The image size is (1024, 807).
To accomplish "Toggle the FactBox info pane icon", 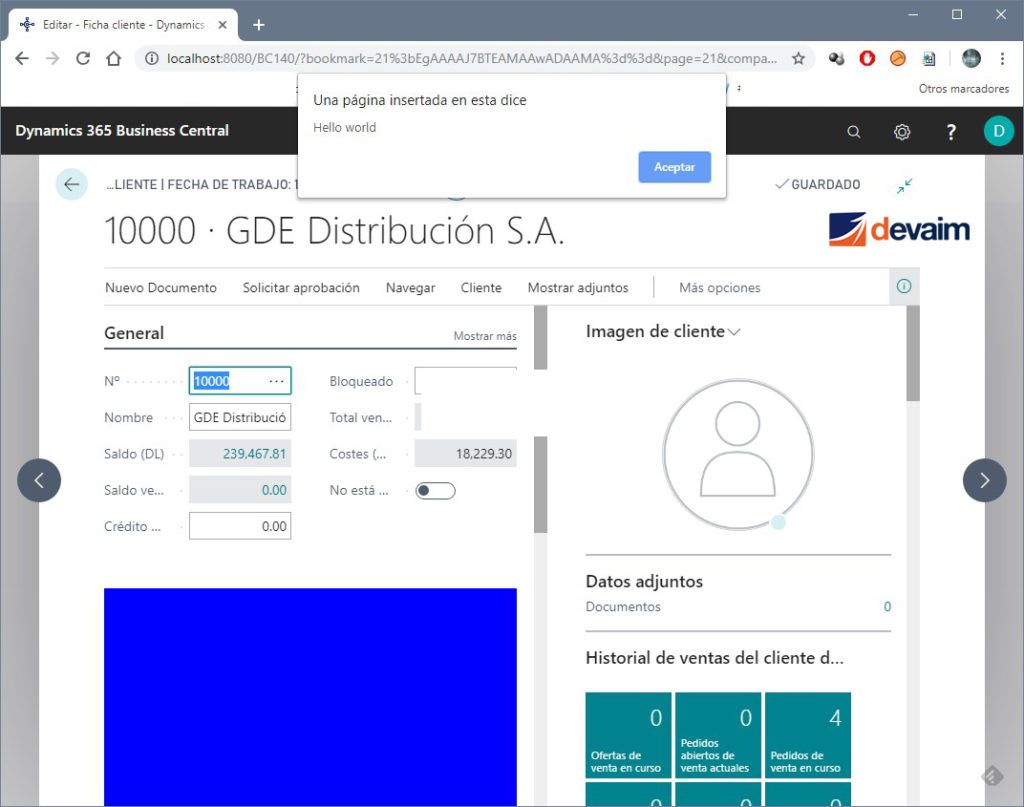I will (904, 286).
